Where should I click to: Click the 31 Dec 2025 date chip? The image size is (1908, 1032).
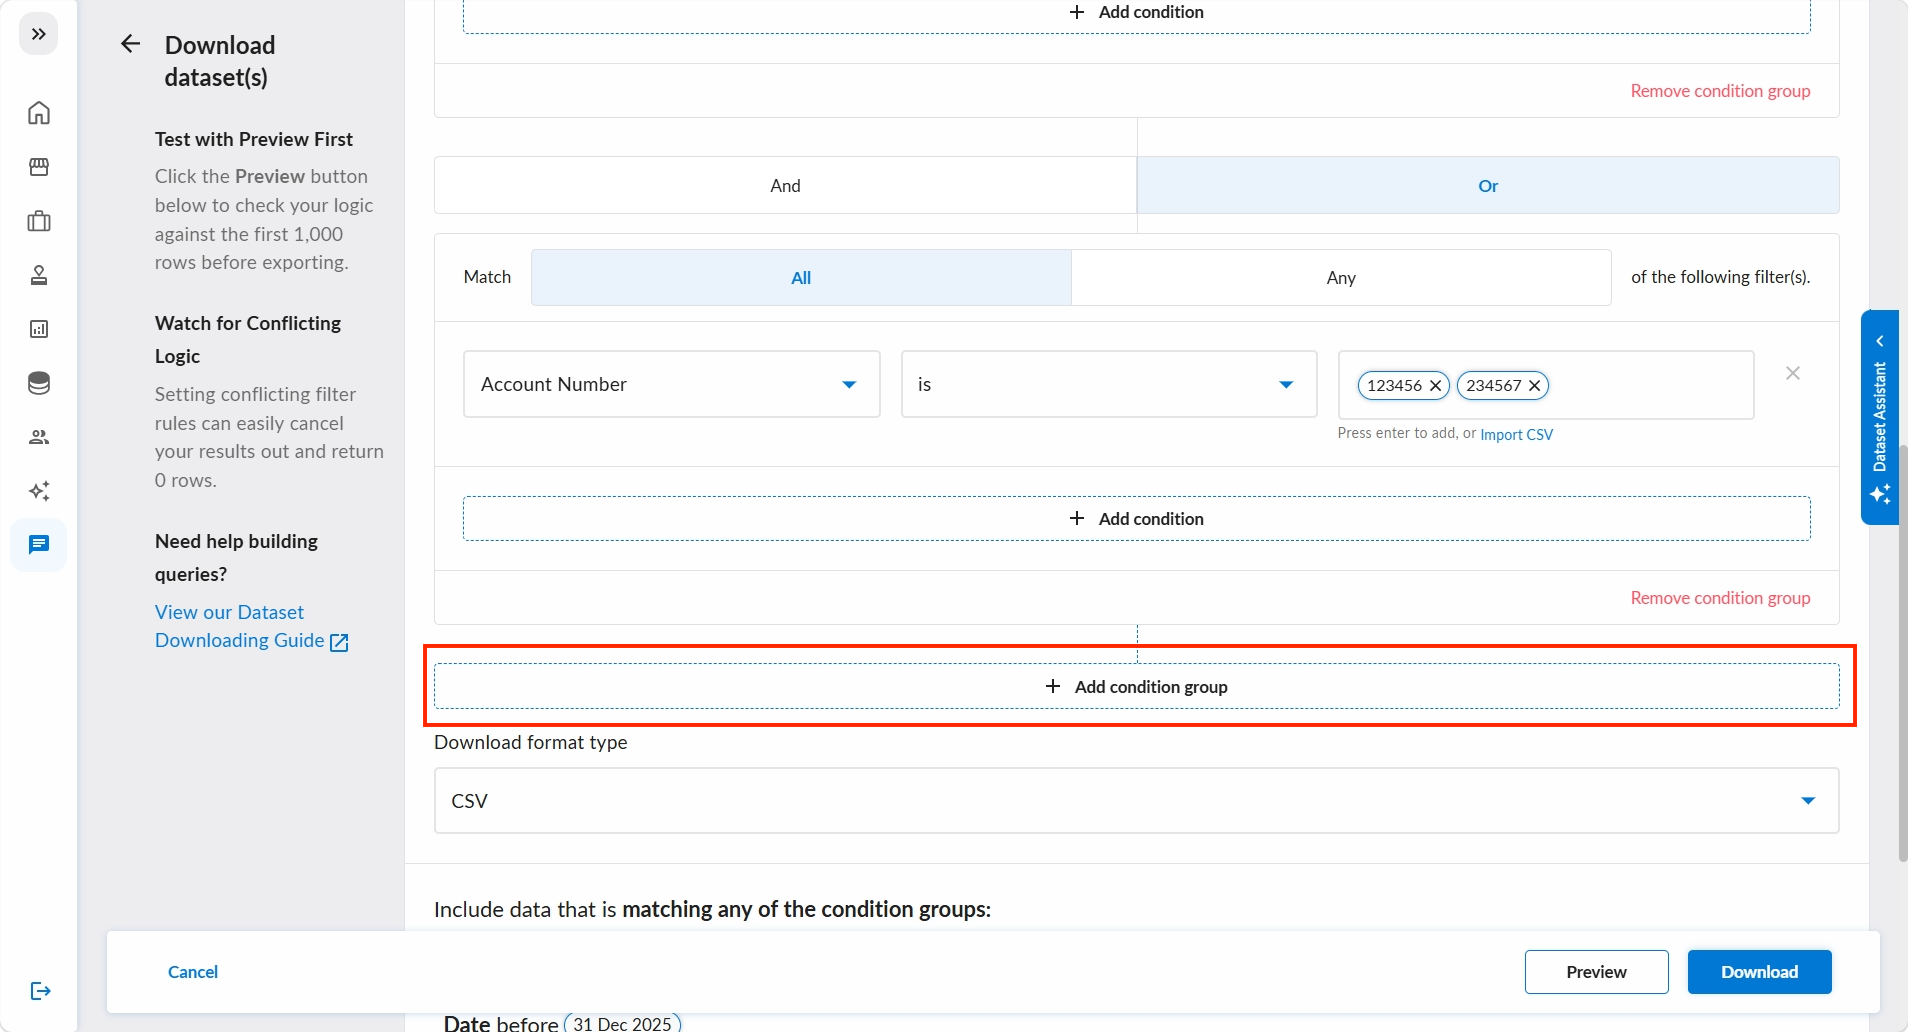coord(622,1022)
